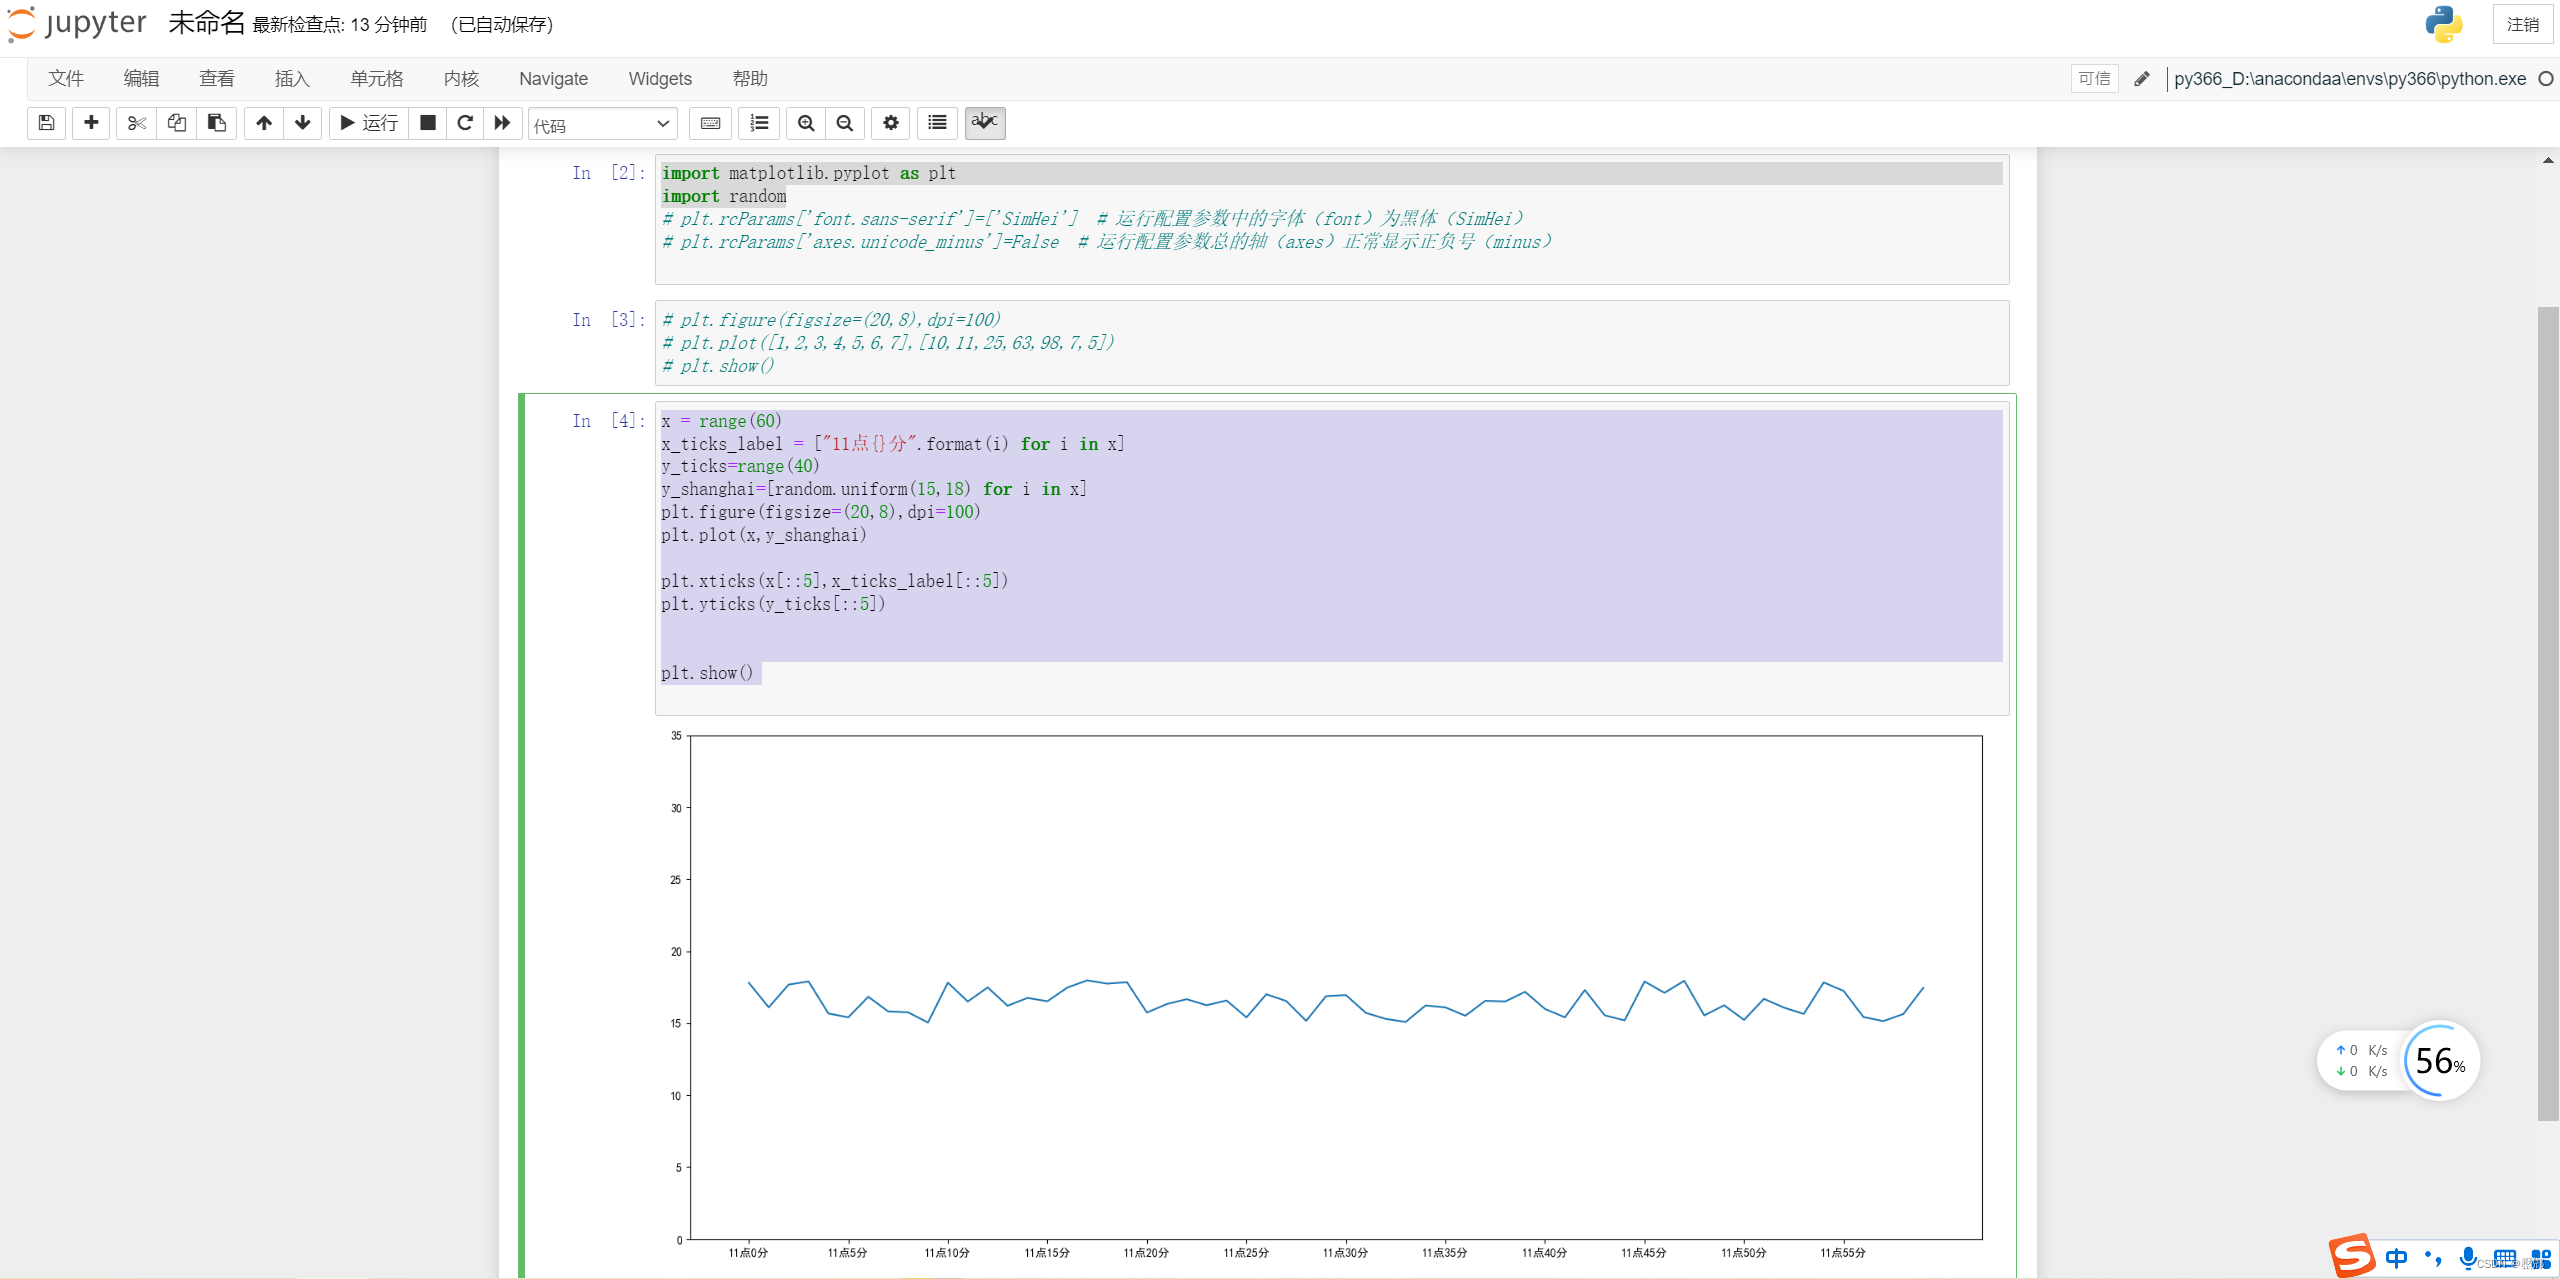
Task: Save the notebook with the floppy disk icon
Action: pos(46,123)
